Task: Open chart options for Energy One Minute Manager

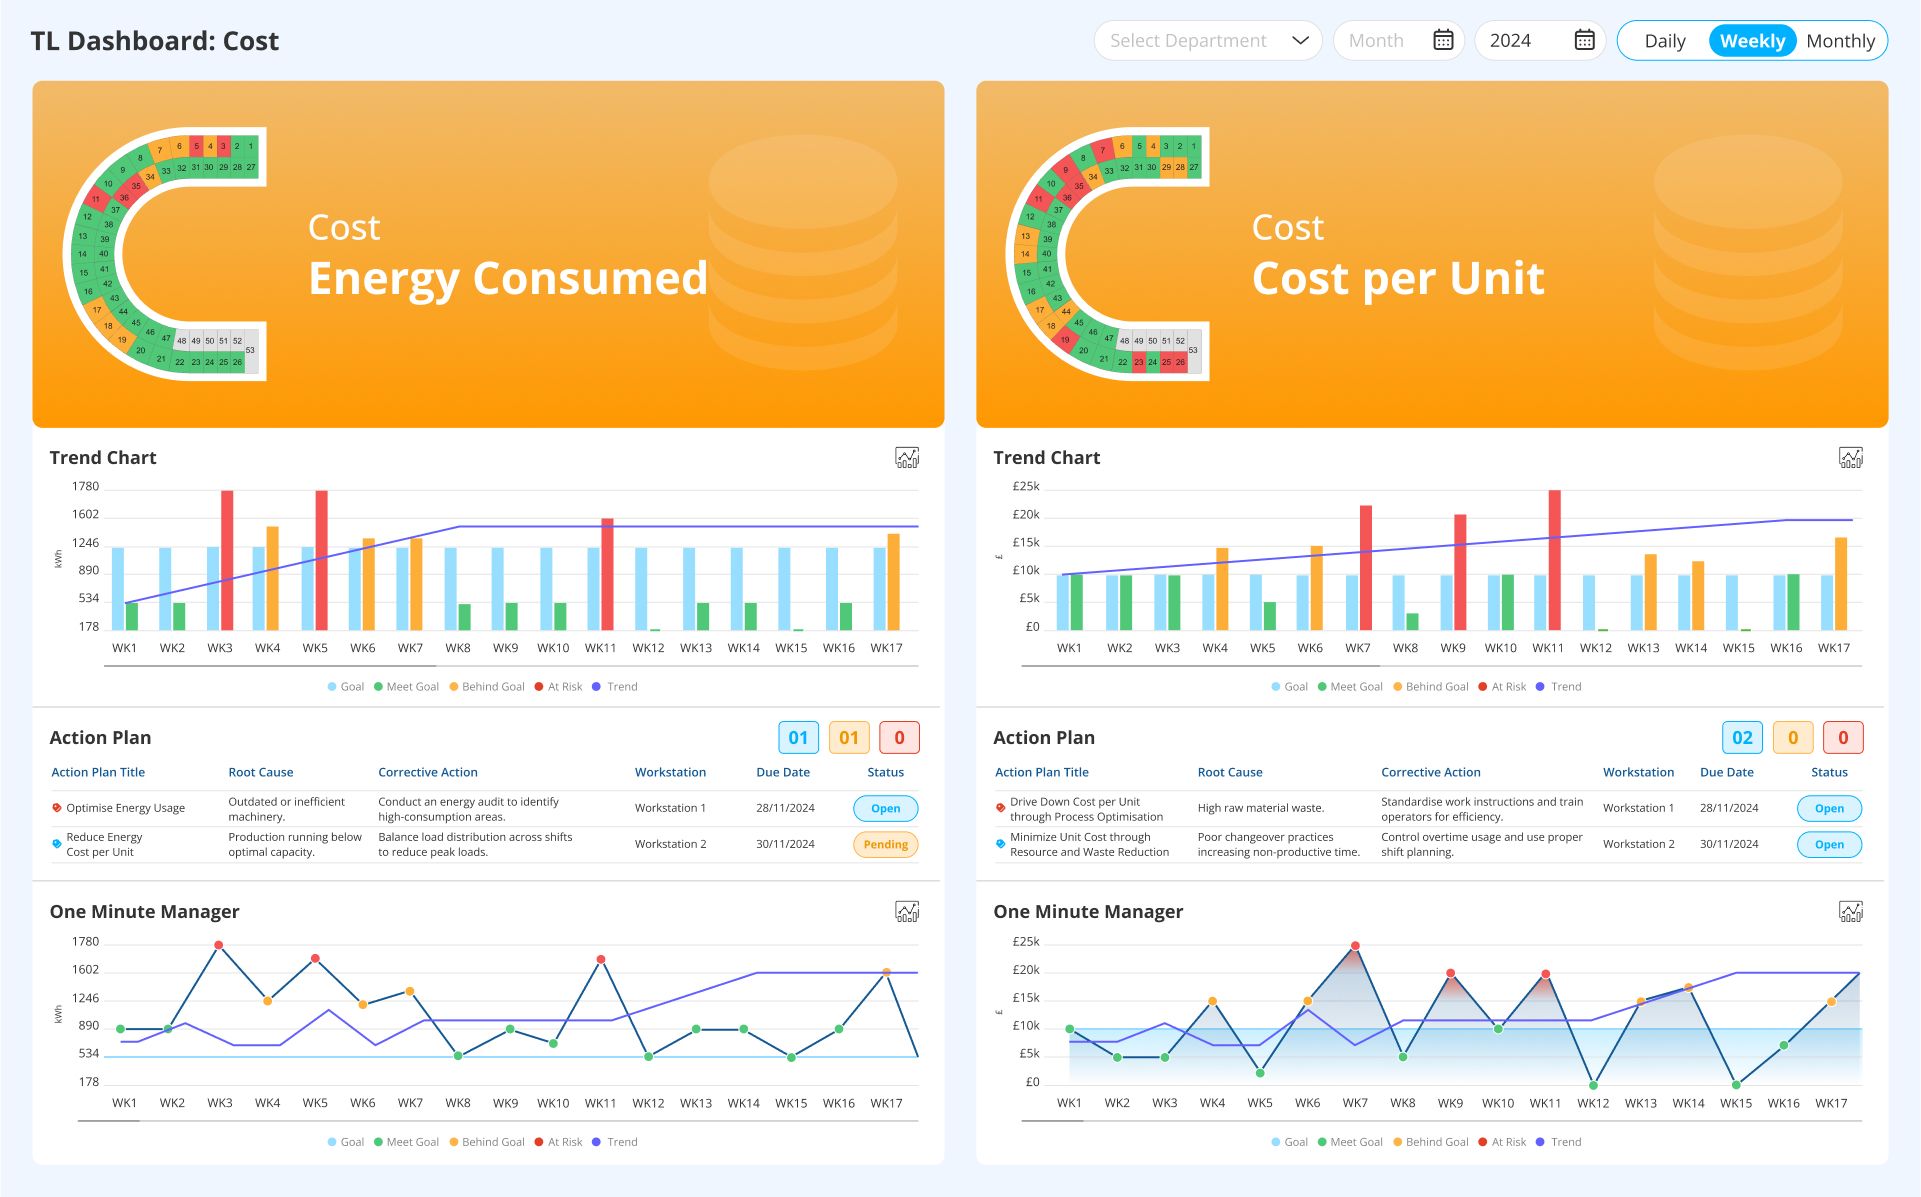Action: [906, 911]
